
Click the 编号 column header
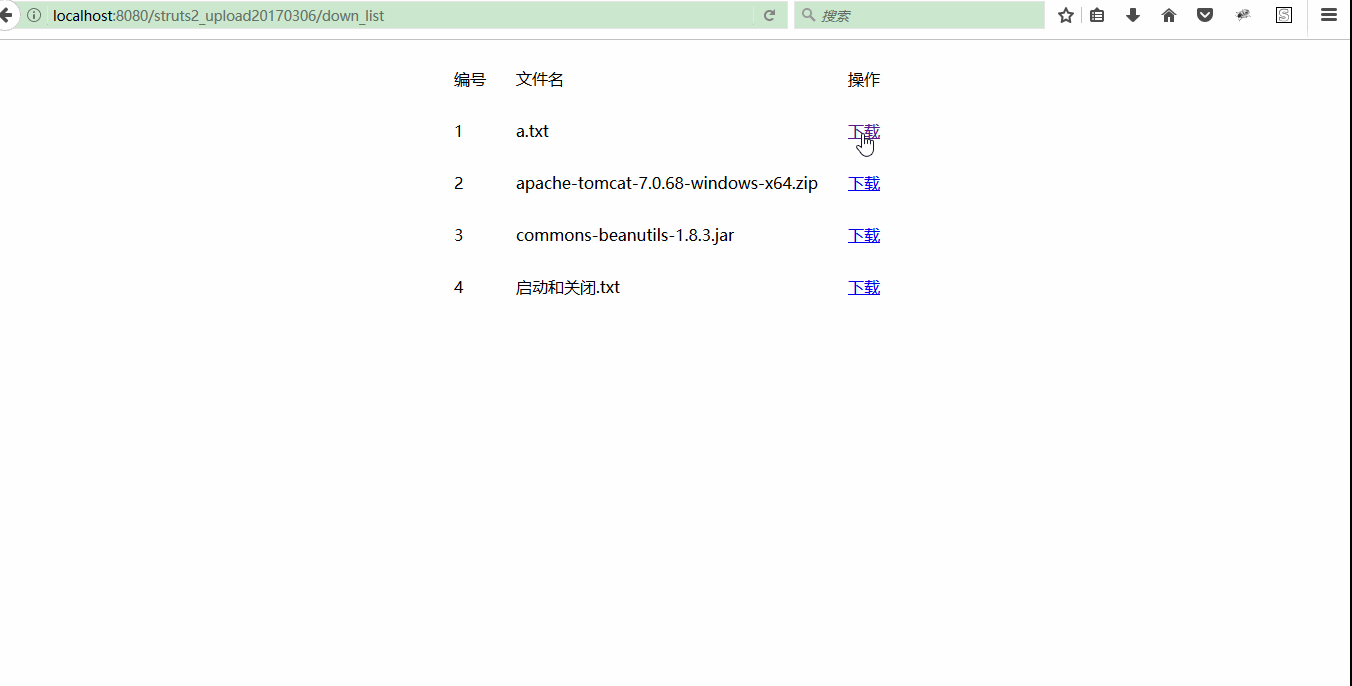click(470, 79)
